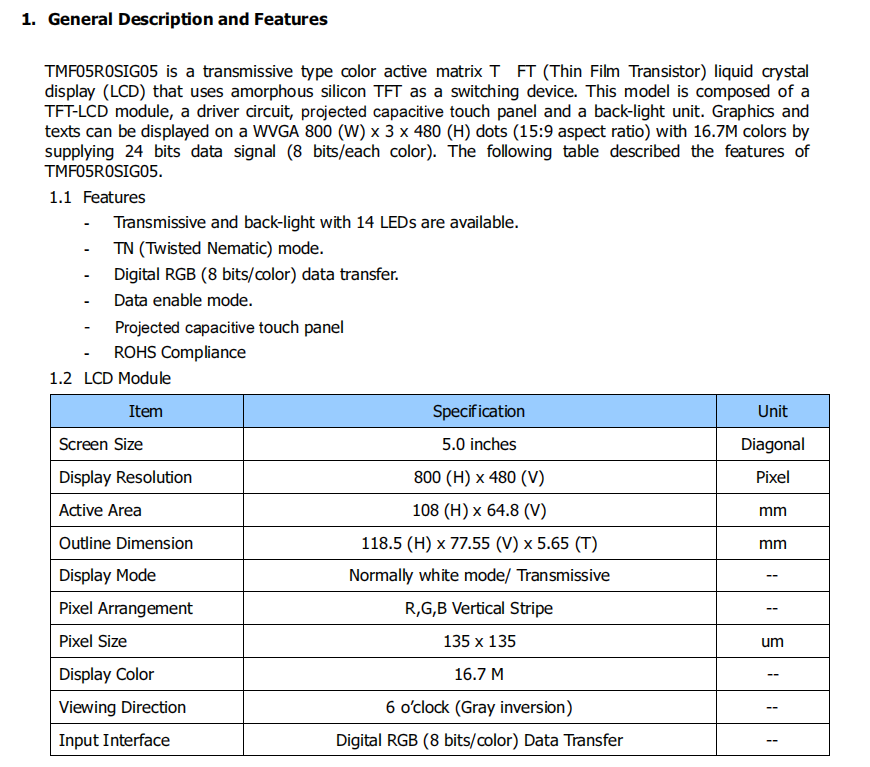
Task: Click the '5.0 inches' value
Action: [x=479, y=445]
